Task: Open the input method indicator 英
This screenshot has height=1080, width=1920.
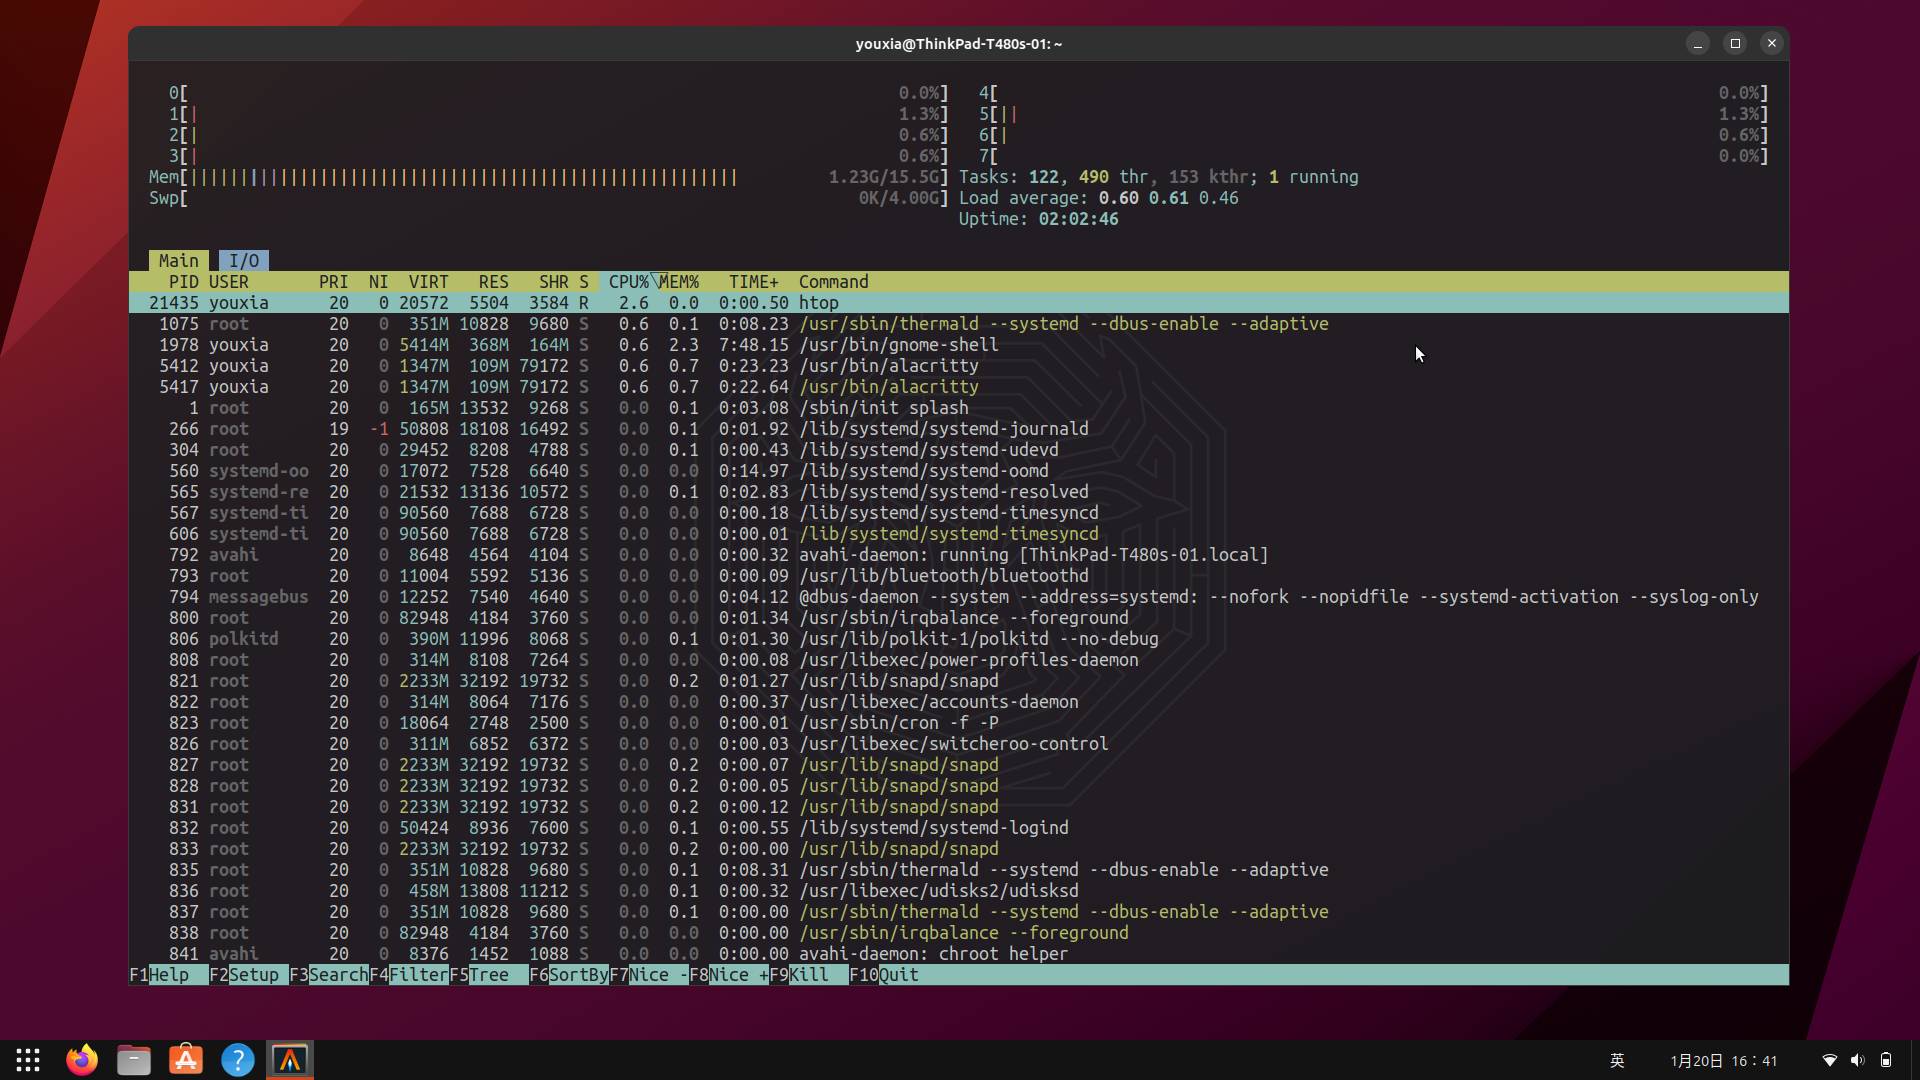Action: click(x=1617, y=1060)
